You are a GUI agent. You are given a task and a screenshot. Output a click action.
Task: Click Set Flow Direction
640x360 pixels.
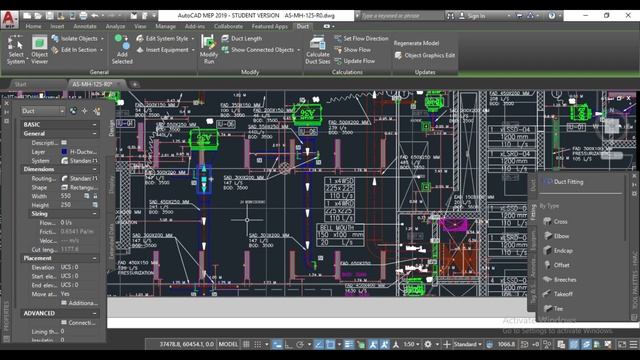coord(361,38)
